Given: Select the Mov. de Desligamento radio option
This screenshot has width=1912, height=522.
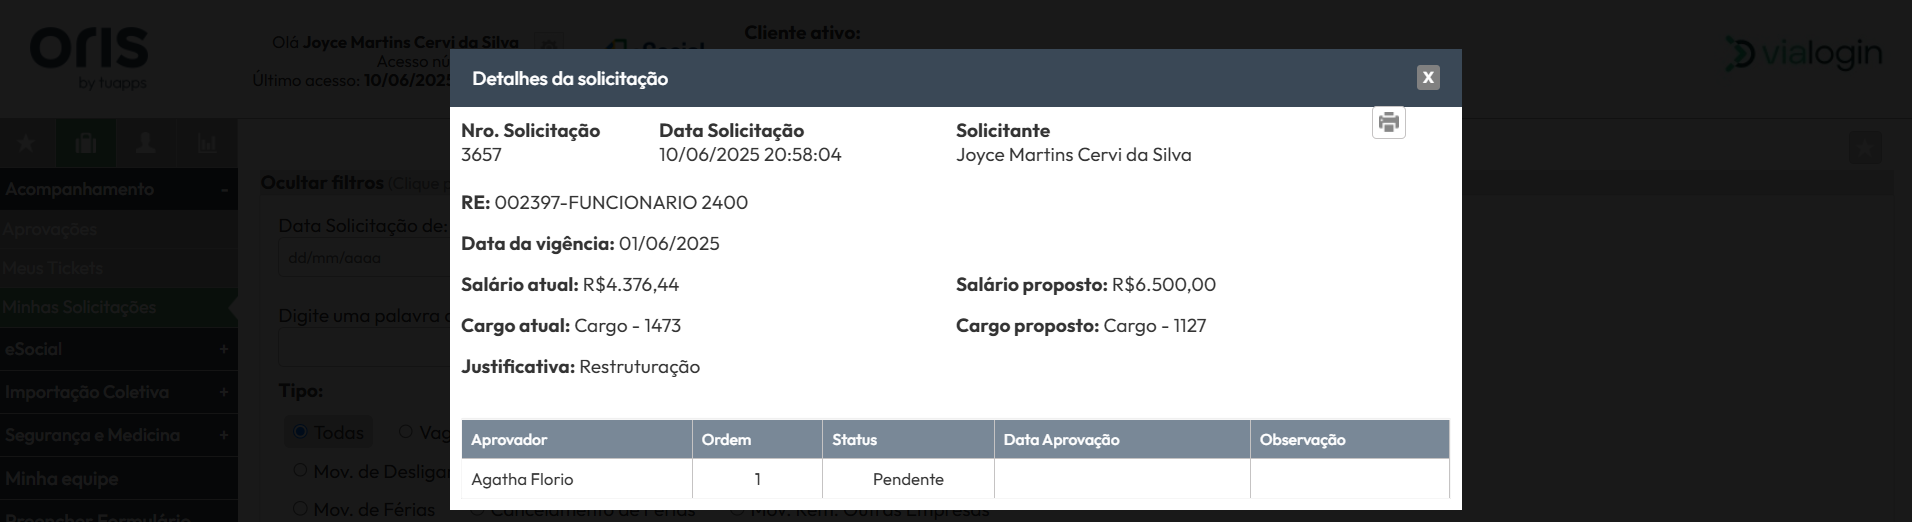Looking at the screenshot, I should (x=300, y=470).
